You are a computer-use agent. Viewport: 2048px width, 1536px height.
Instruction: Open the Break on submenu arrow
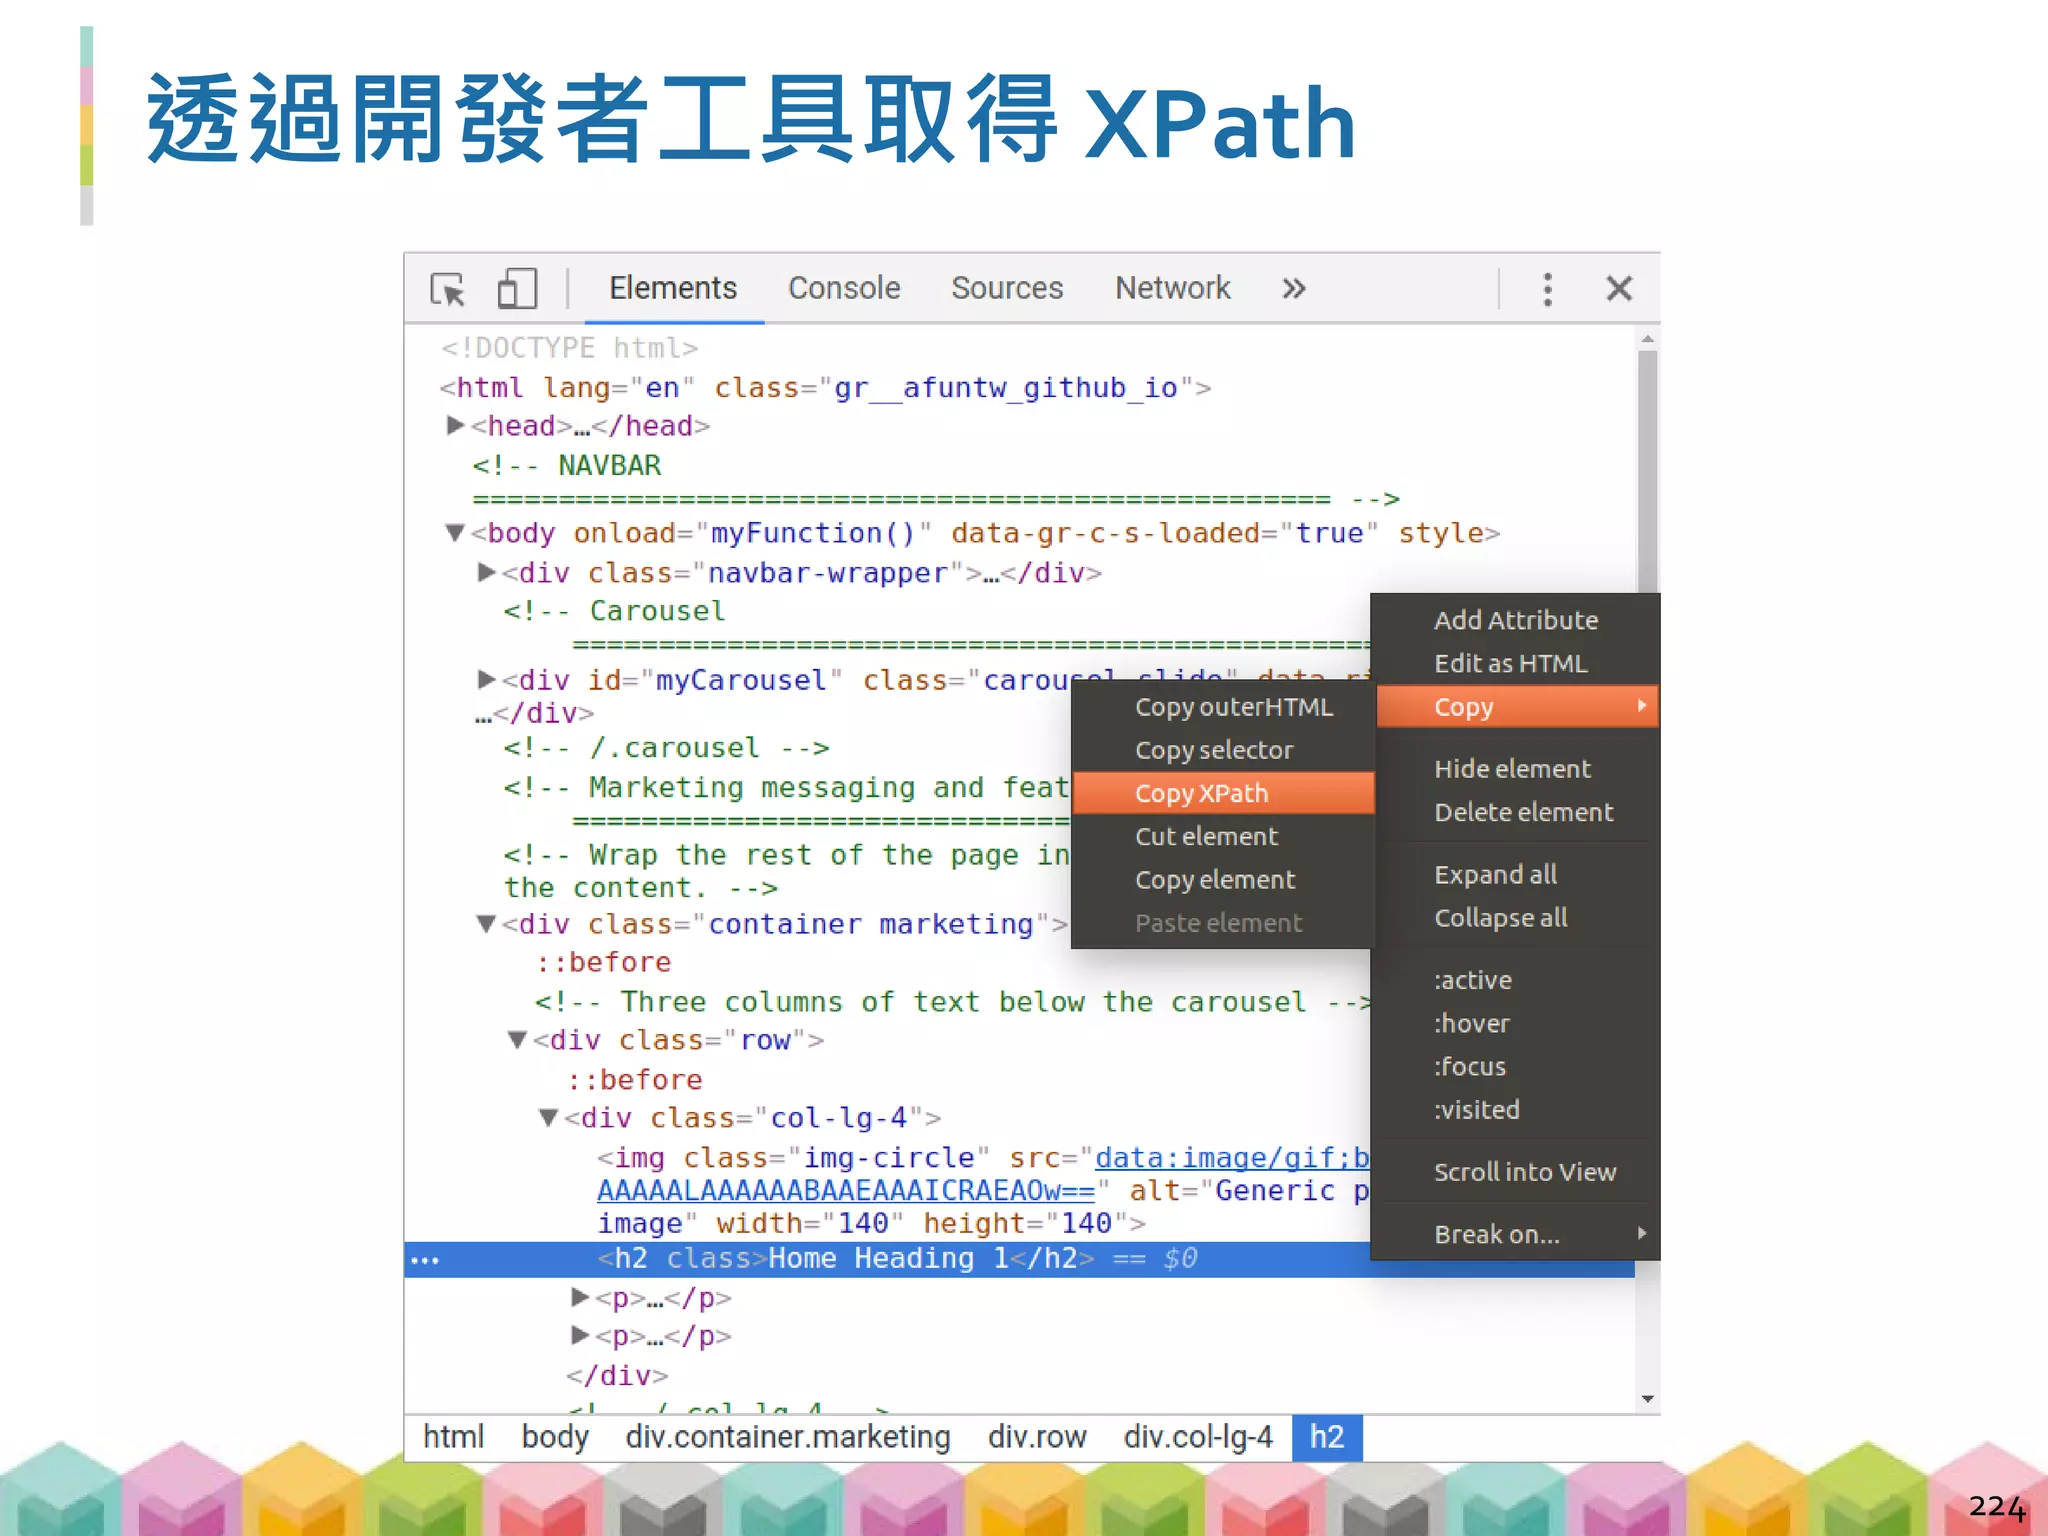tap(1641, 1234)
